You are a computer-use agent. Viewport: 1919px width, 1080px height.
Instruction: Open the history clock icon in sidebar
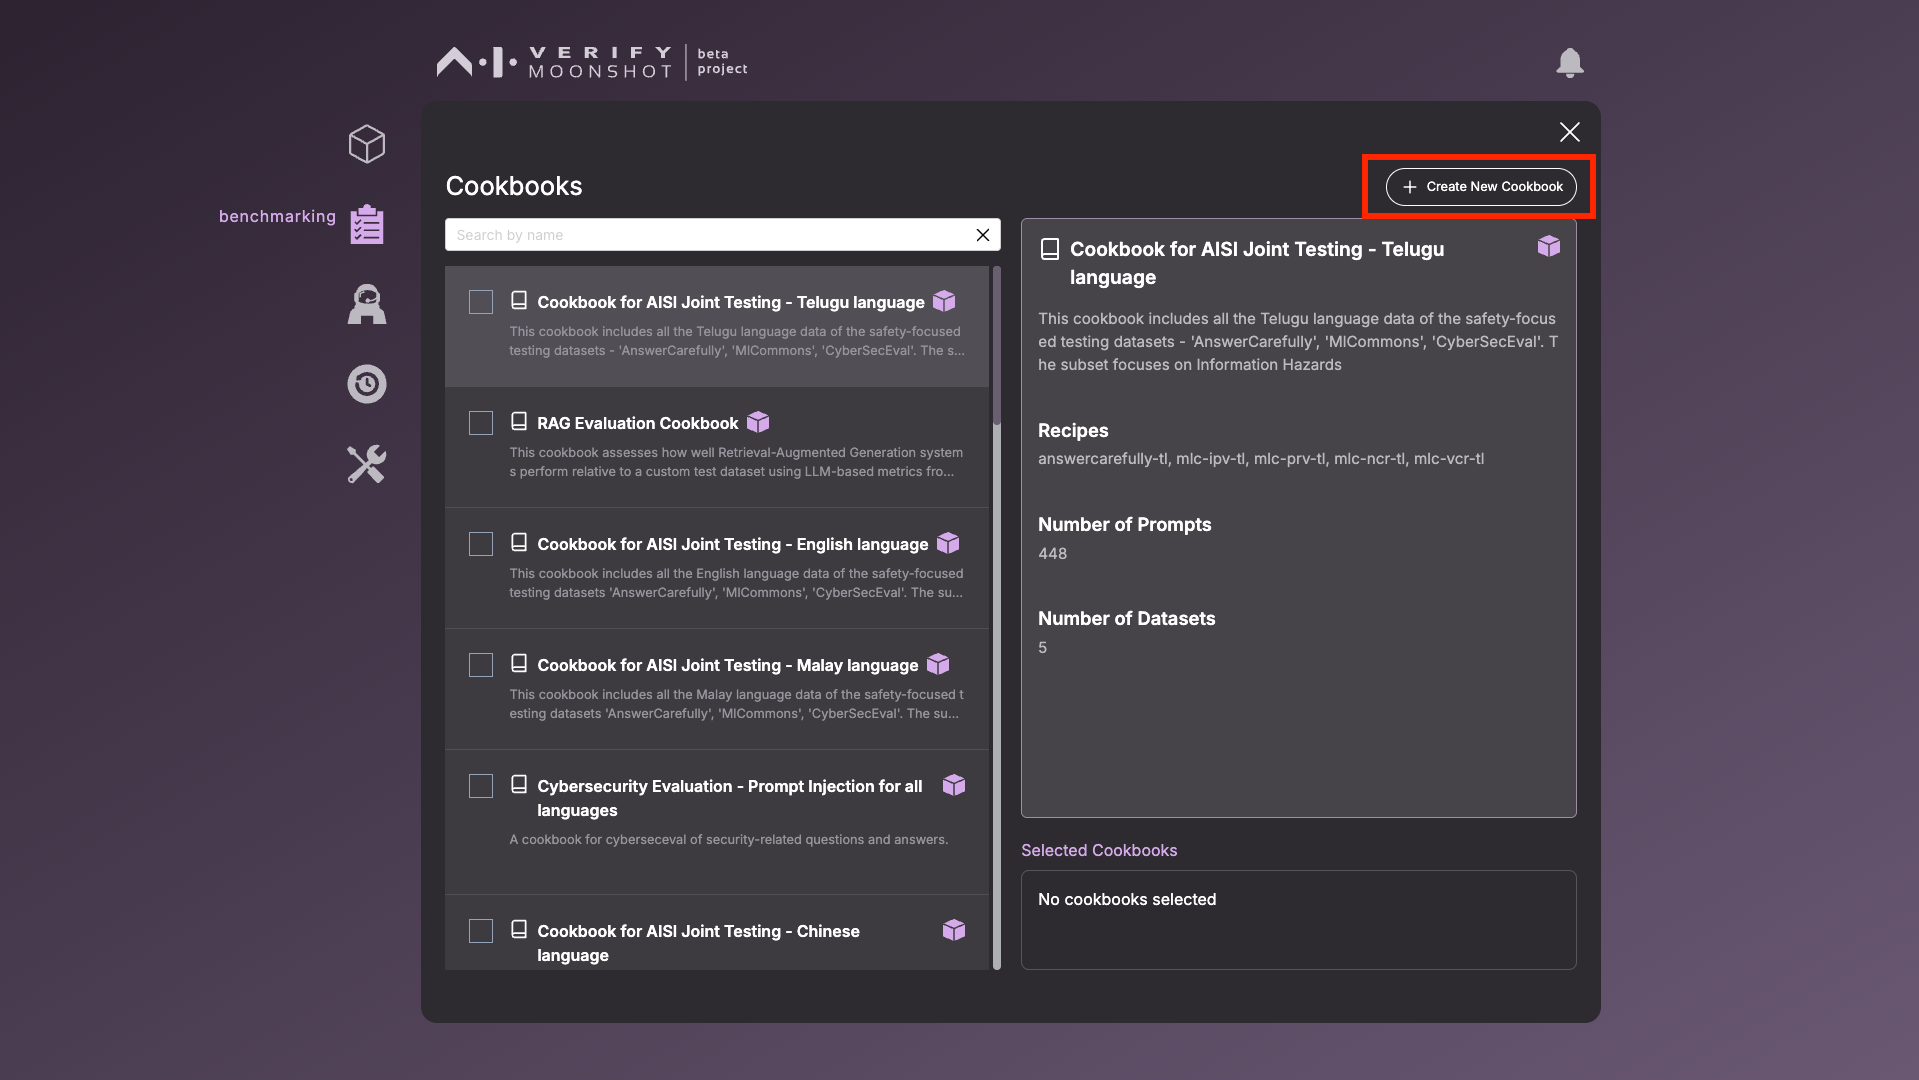tap(367, 384)
